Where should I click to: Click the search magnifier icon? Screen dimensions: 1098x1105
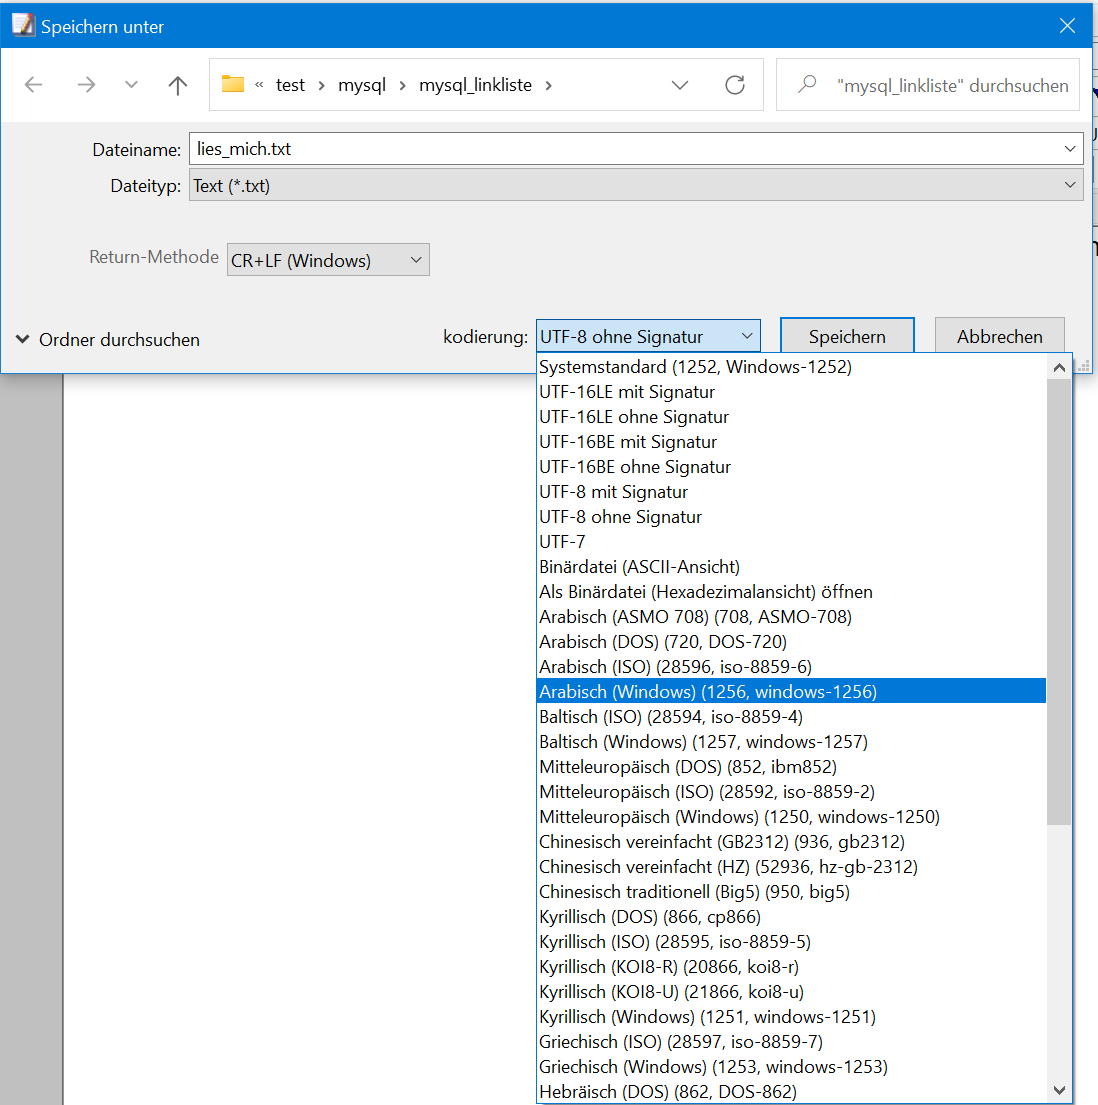807,86
